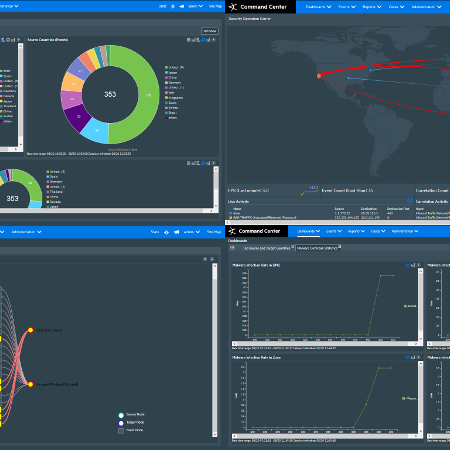The height and width of the screenshot is (450, 450).
Task: Expand Events menu in Security Operation Center window
Action: [x=347, y=7]
